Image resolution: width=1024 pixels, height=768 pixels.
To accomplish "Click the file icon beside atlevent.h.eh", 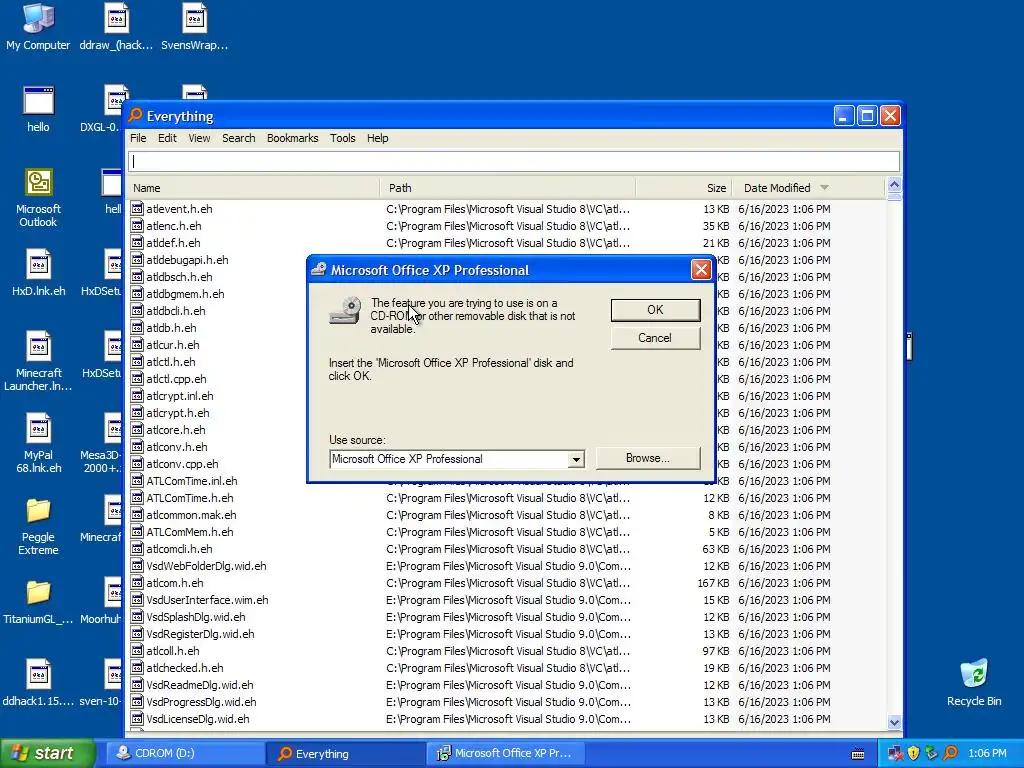I will 136,208.
